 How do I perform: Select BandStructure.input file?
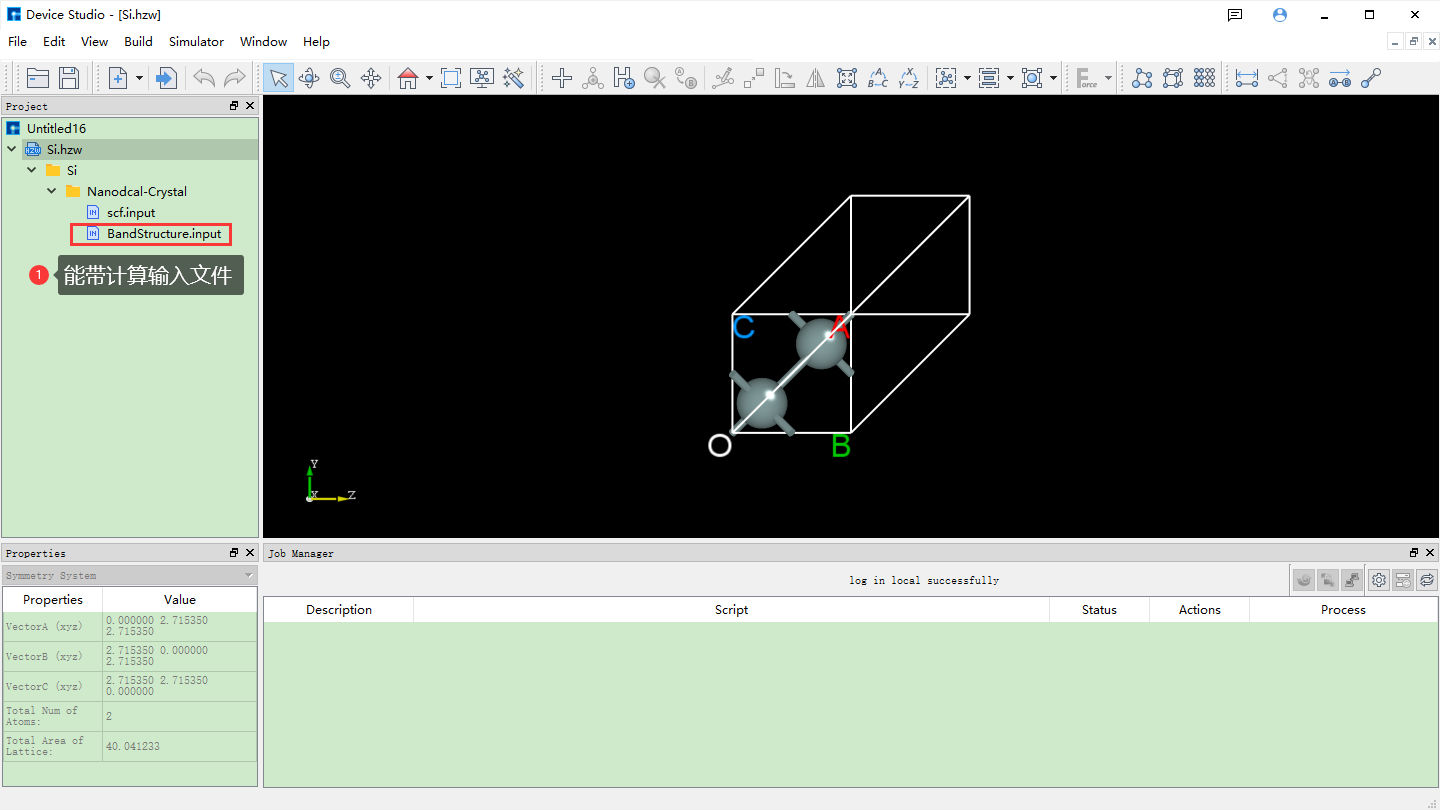click(164, 234)
